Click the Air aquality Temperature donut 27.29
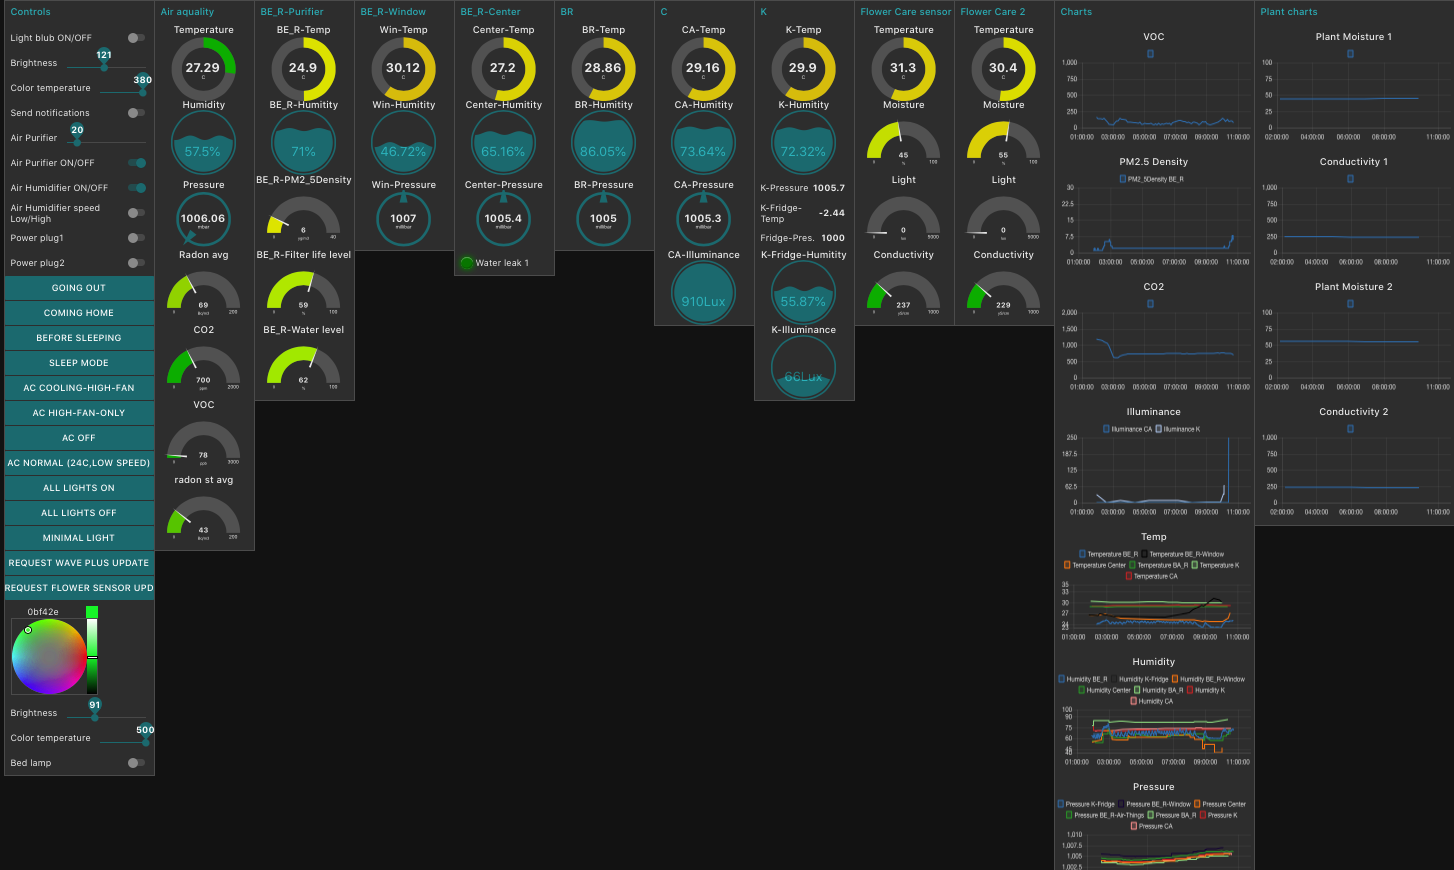Viewport: 1454px width, 870px height. tap(203, 68)
